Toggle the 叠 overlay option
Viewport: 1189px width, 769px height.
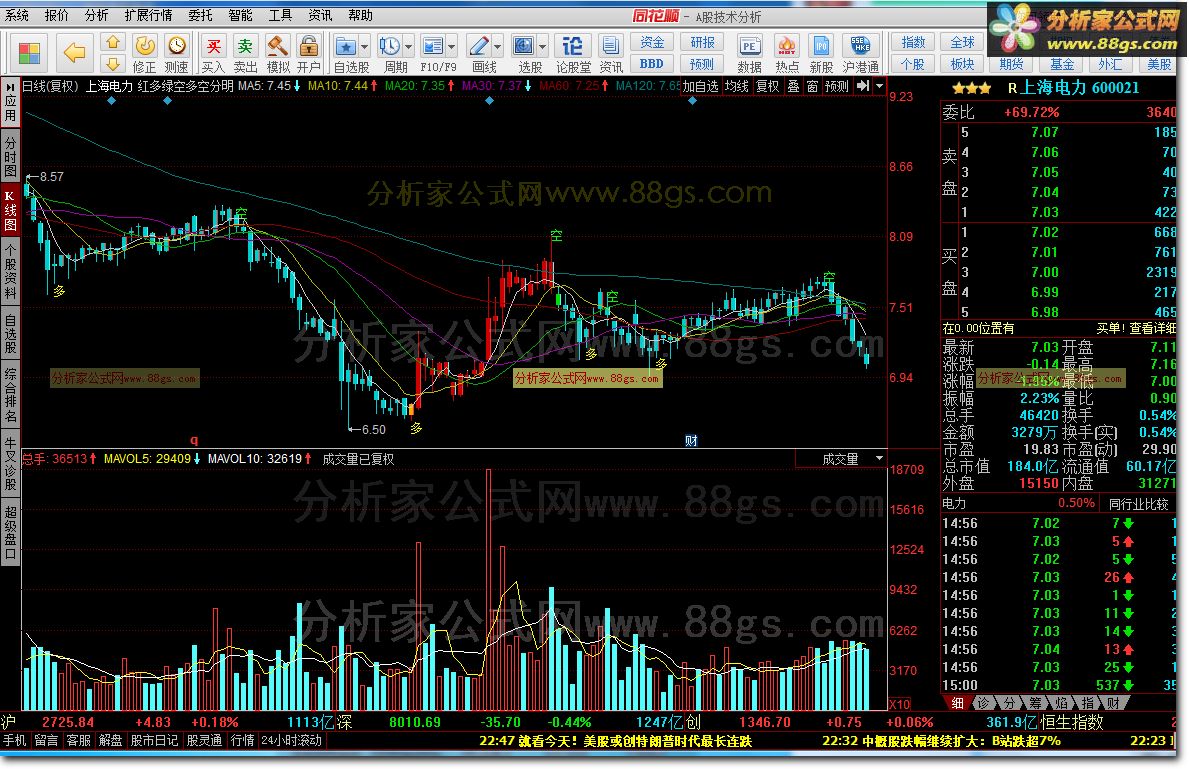793,86
